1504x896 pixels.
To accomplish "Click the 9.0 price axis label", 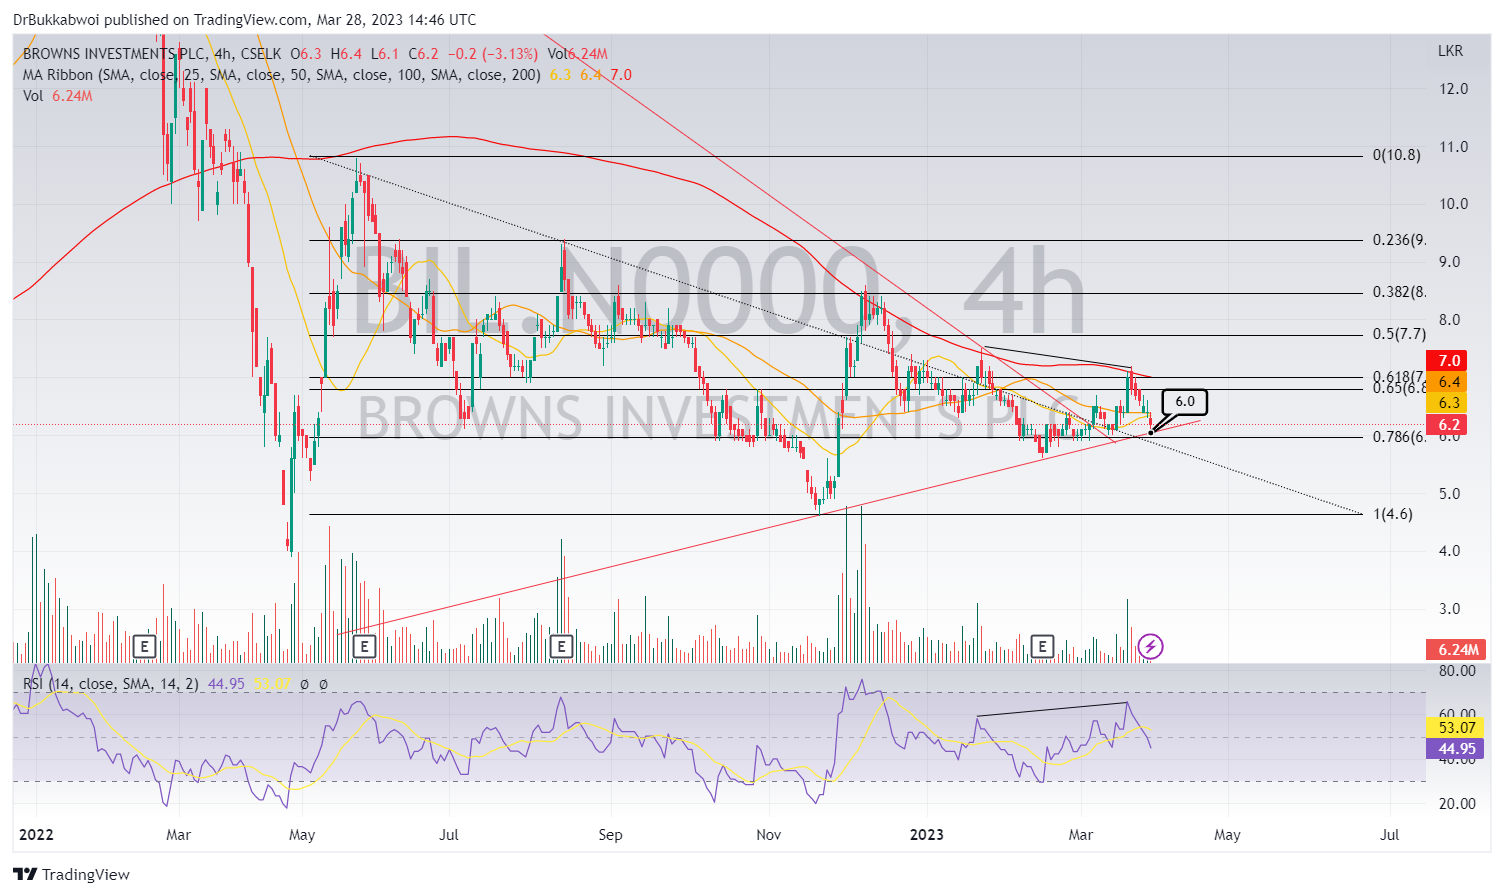I will coord(1449,262).
